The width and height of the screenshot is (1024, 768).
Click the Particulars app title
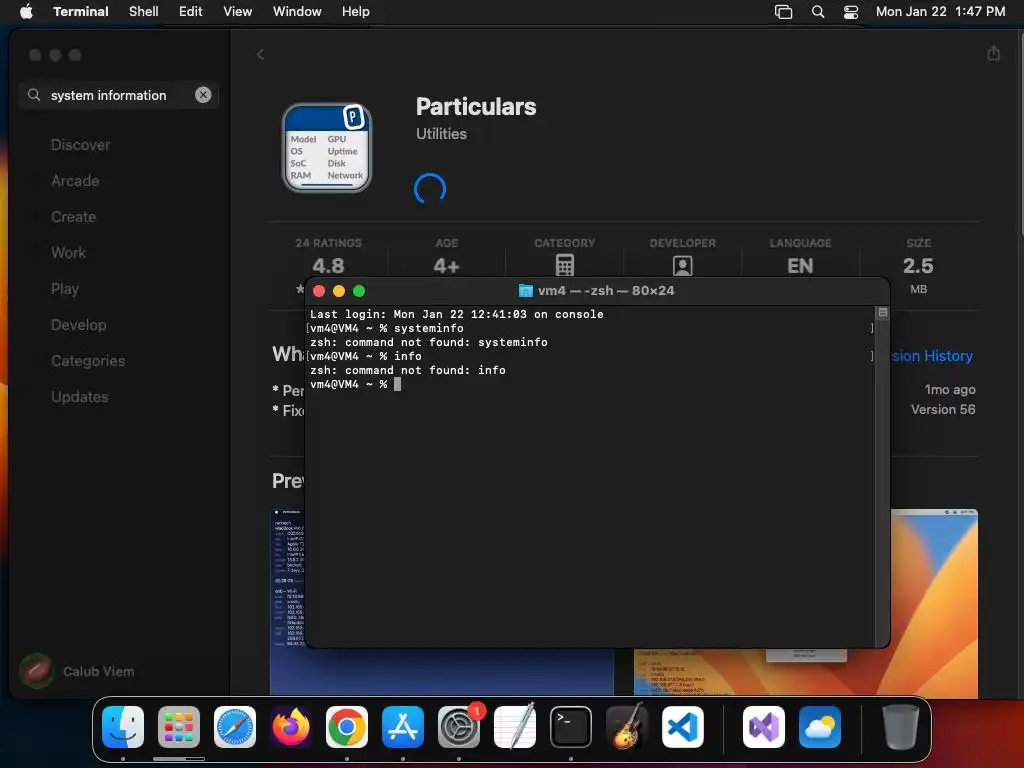[x=476, y=106]
